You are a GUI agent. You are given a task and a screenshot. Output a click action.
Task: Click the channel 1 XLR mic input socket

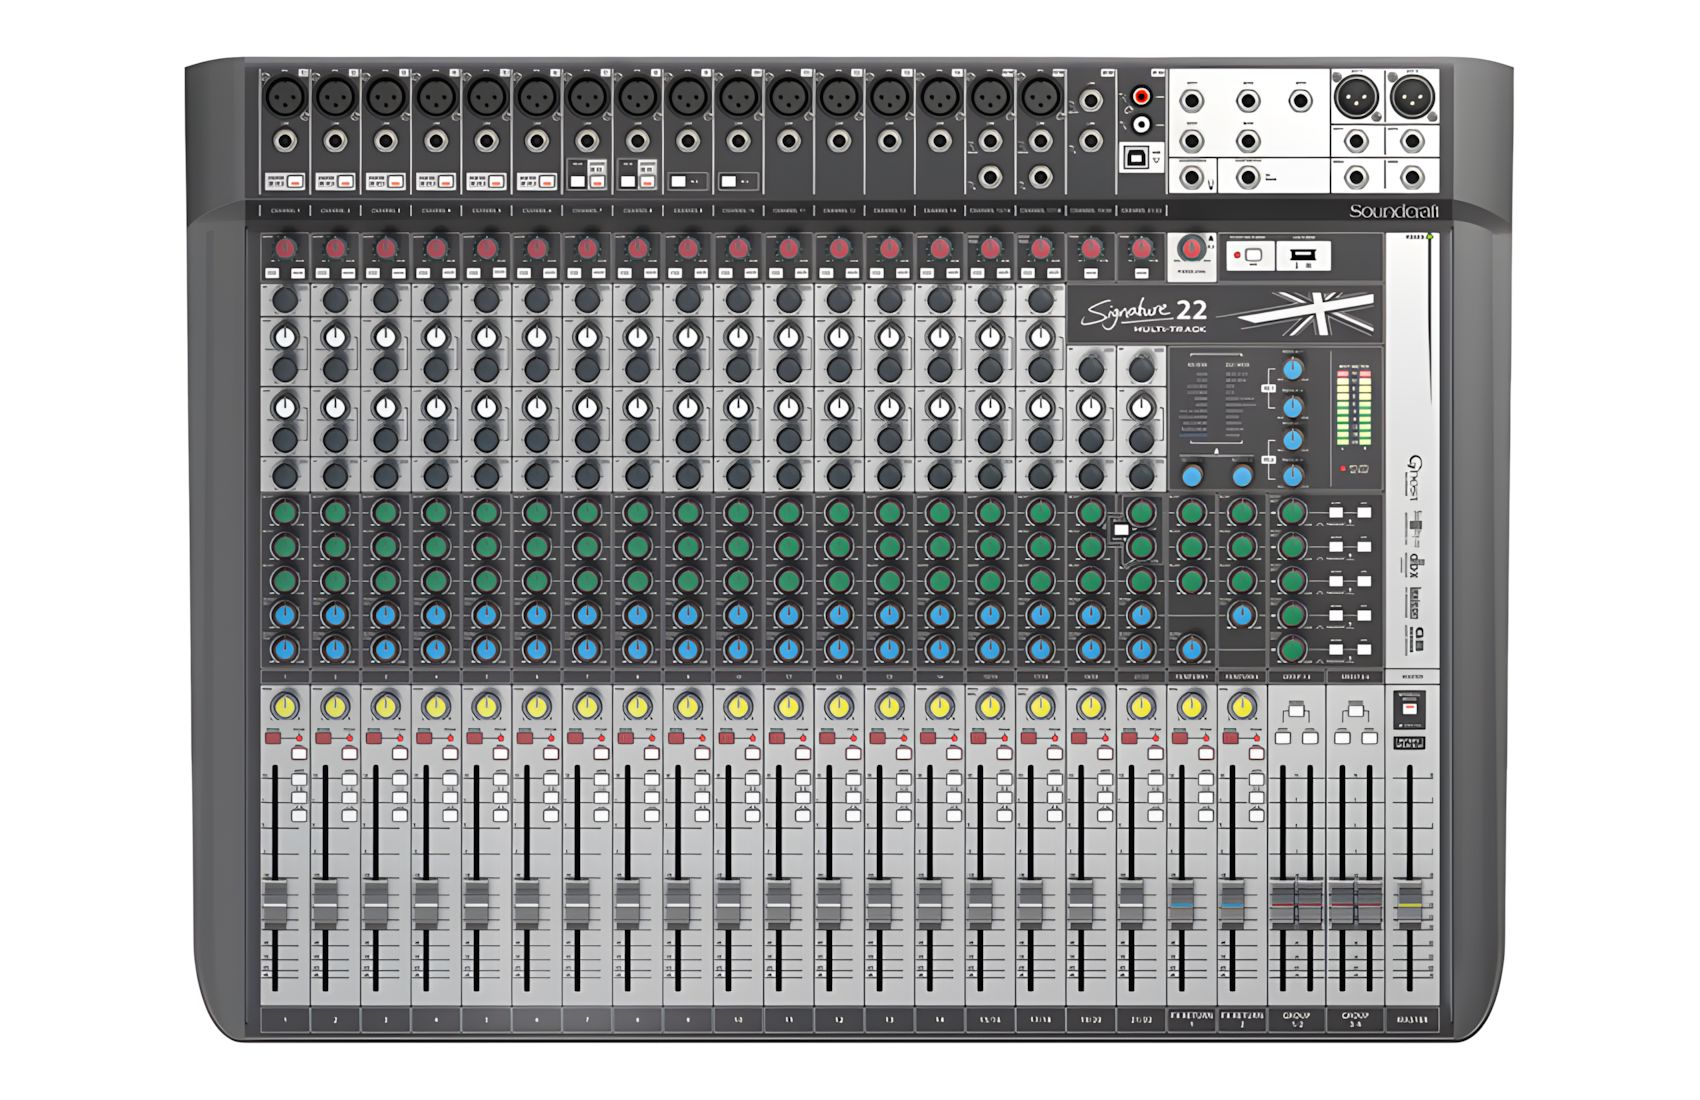(x=285, y=98)
